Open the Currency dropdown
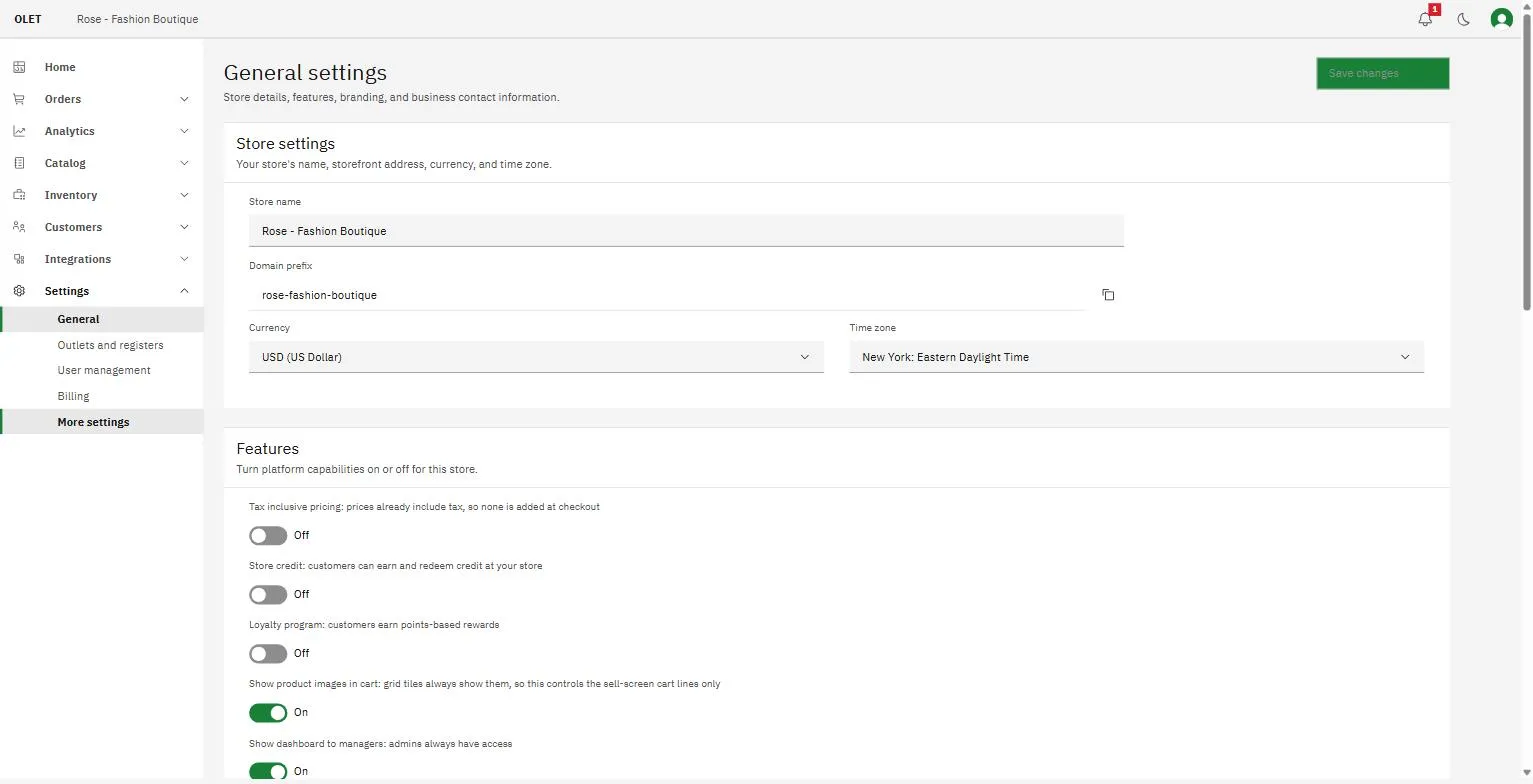Viewport: 1533px width, 784px height. pyautogui.click(x=536, y=357)
